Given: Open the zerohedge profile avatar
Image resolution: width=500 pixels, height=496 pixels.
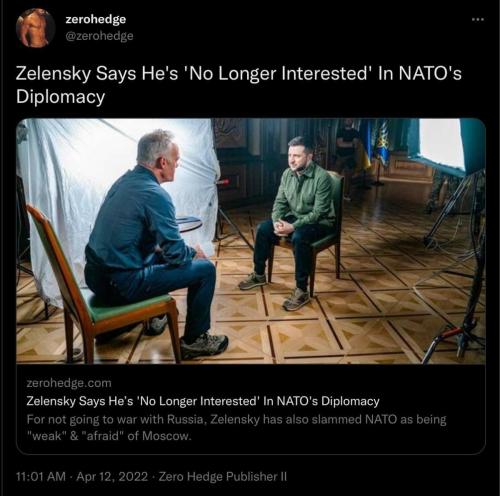Looking at the screenshot, I should (x=35, y=28).
